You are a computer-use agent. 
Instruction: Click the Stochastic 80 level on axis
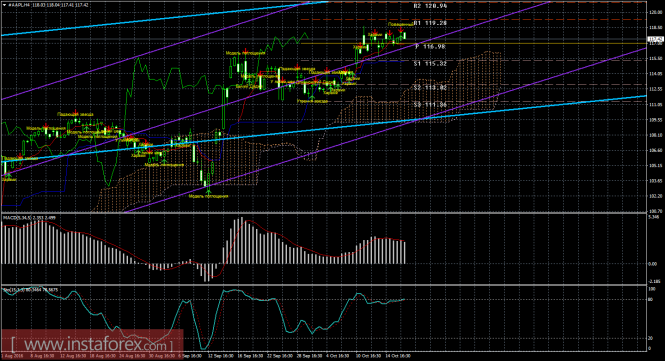click(x=651, y=299)
